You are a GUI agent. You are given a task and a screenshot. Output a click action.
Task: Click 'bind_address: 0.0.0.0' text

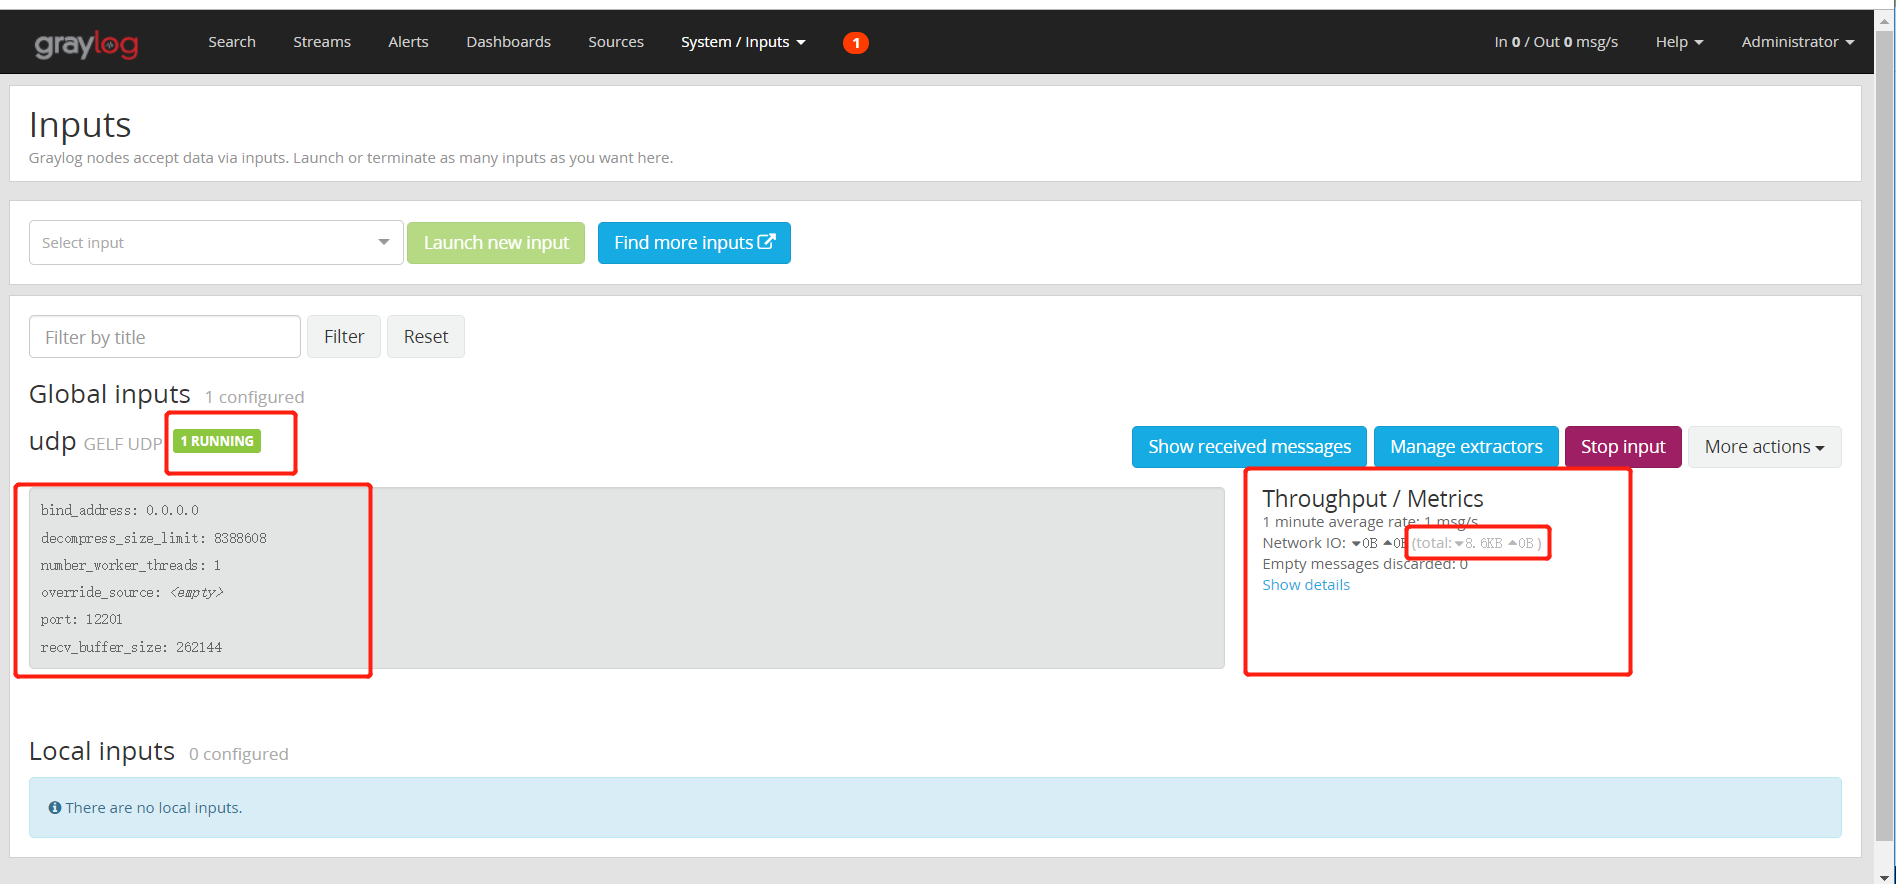click(120, 510)
